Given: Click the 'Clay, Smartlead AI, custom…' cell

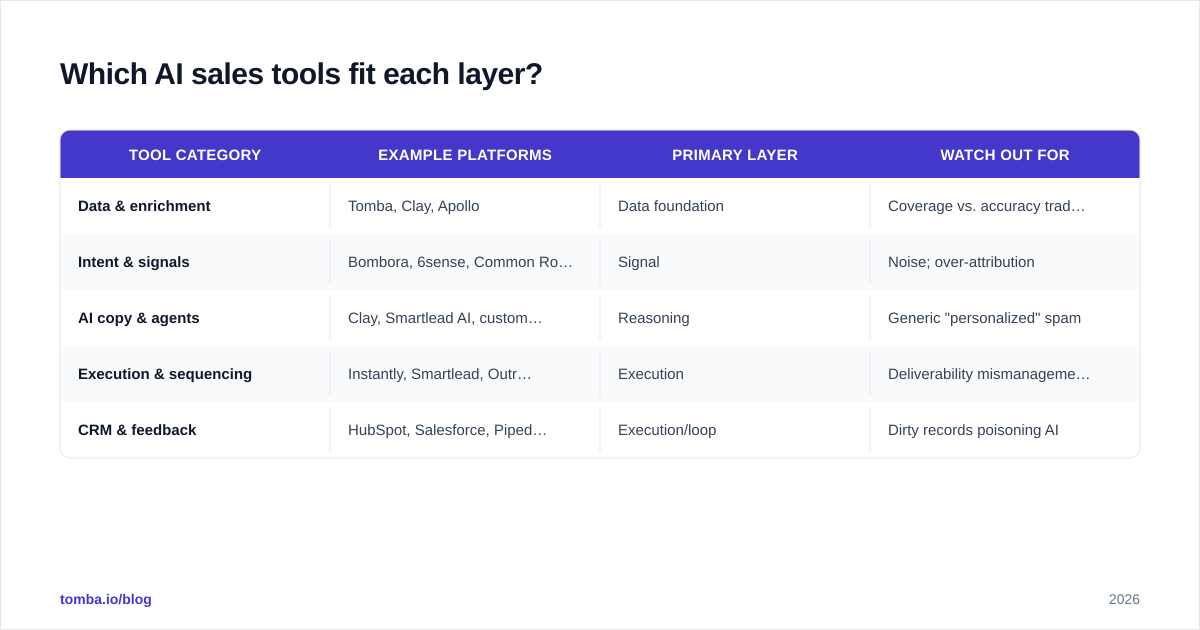Looking at the screenshot, I should [x=445, y=318].
